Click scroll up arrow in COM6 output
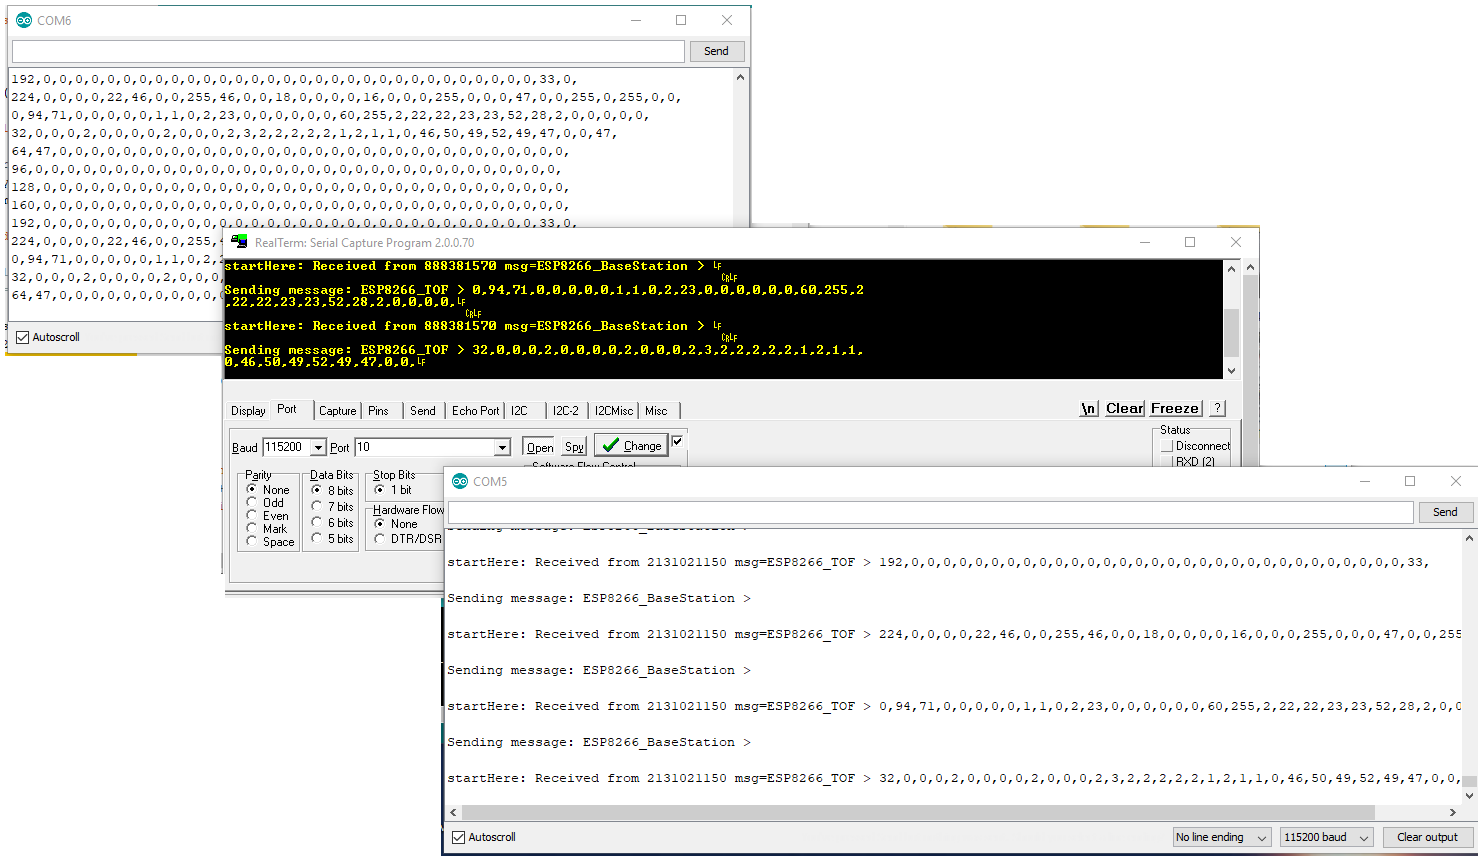This screenshot has width=1478, height=856. point(740,77)
